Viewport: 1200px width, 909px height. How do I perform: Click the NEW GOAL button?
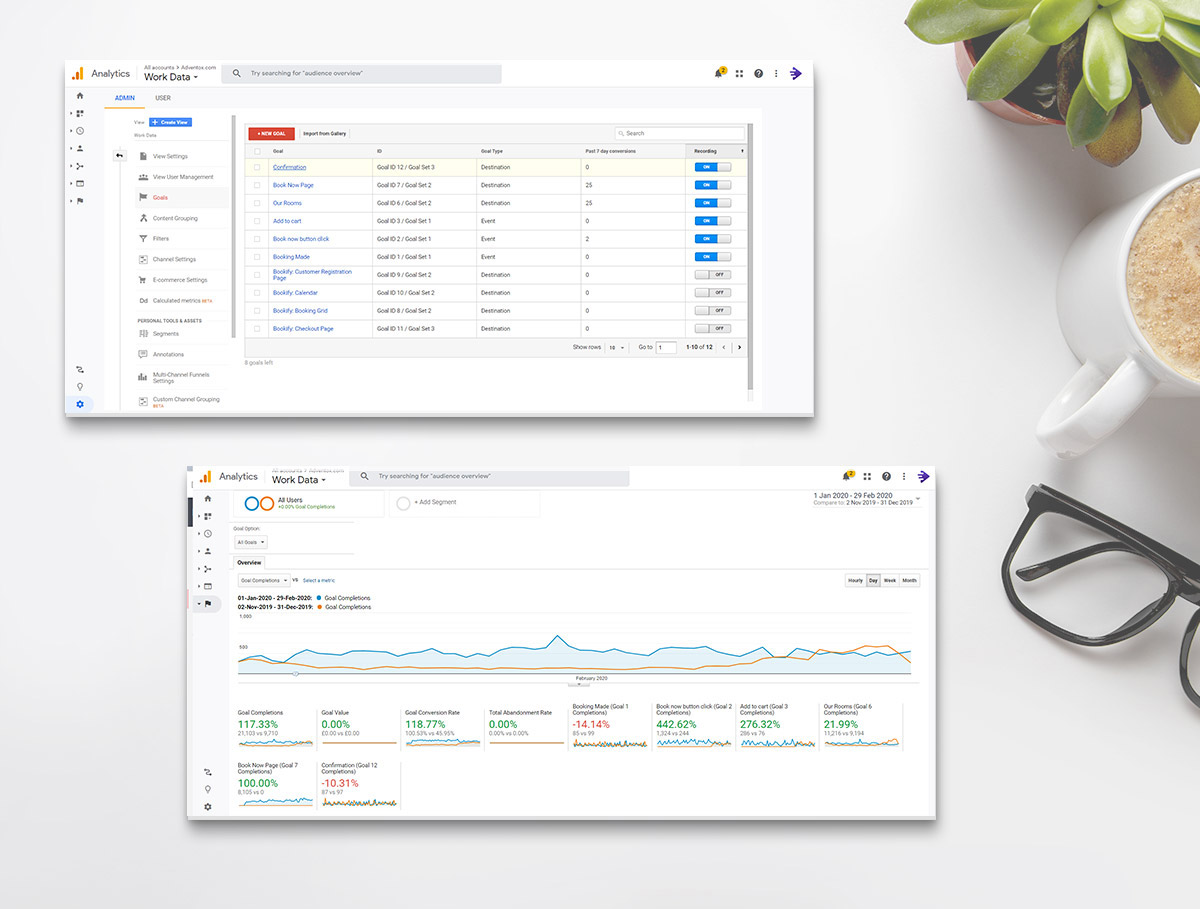point(270,134)
